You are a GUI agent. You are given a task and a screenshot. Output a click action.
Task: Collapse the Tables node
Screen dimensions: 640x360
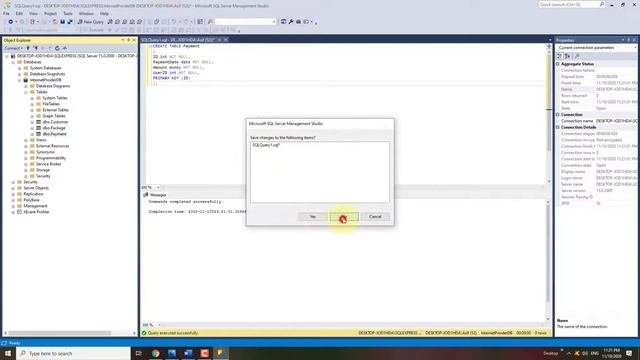[26, 92]
